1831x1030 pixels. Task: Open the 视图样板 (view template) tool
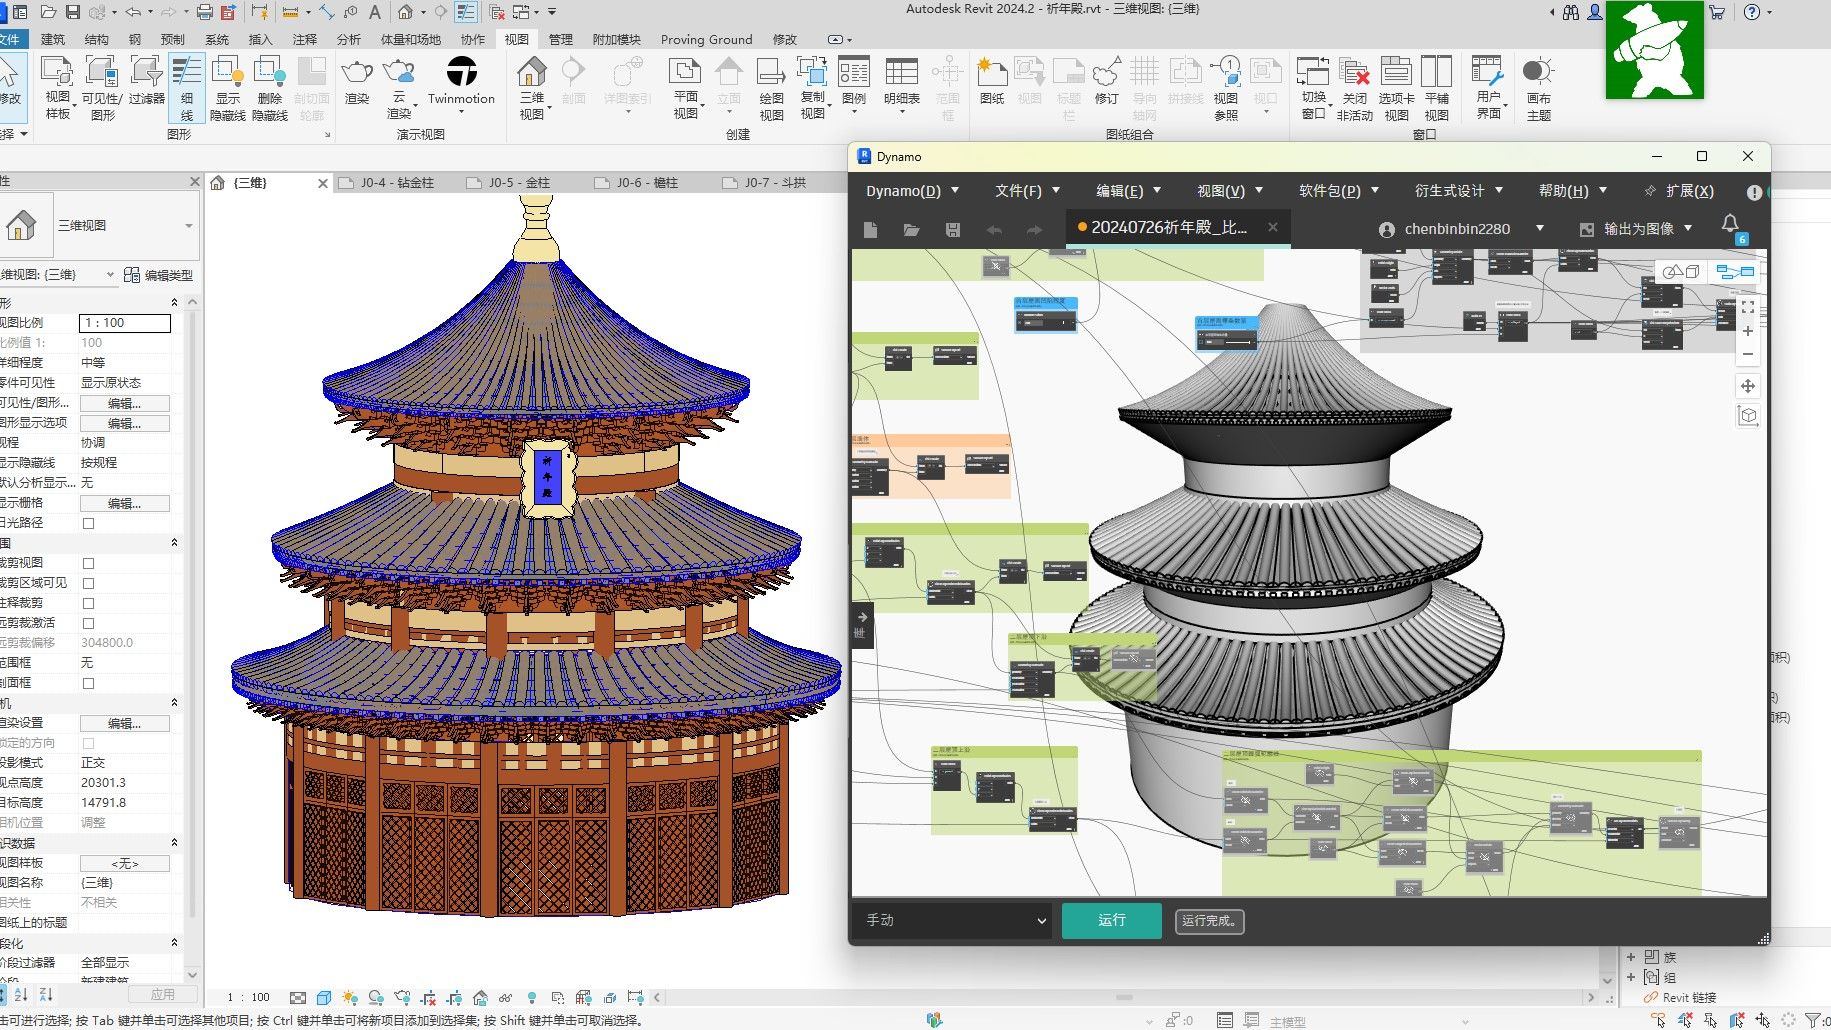tap(57, 88)
